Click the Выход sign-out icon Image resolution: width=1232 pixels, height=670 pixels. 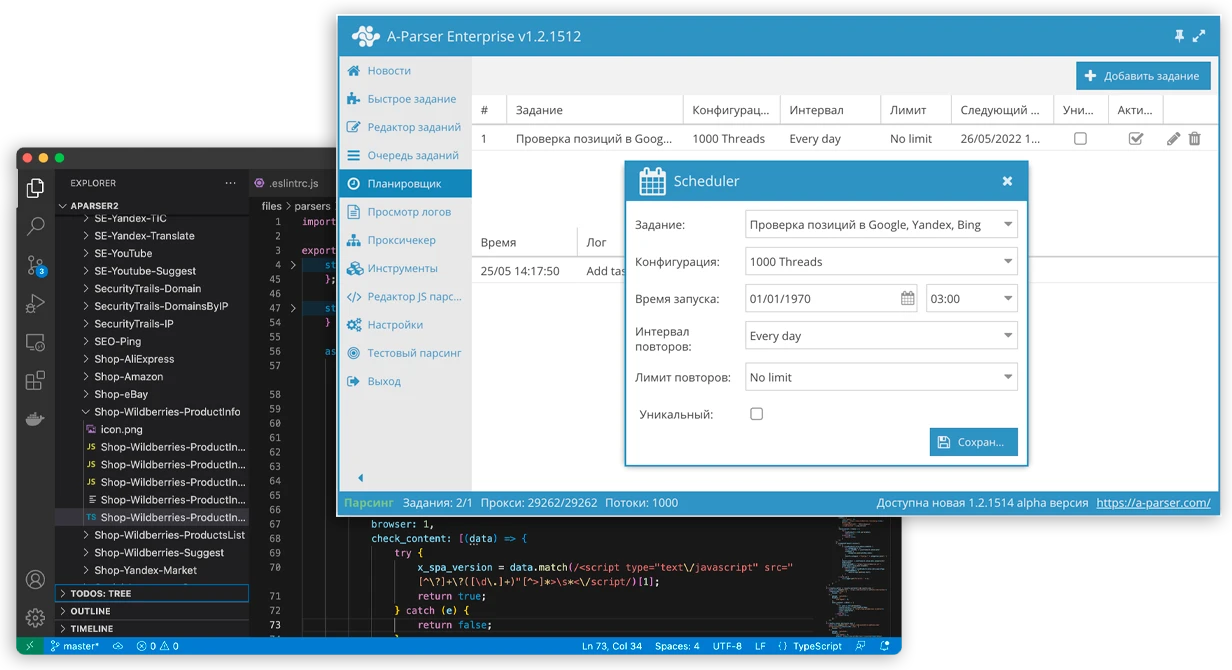(x=353, y=381)
